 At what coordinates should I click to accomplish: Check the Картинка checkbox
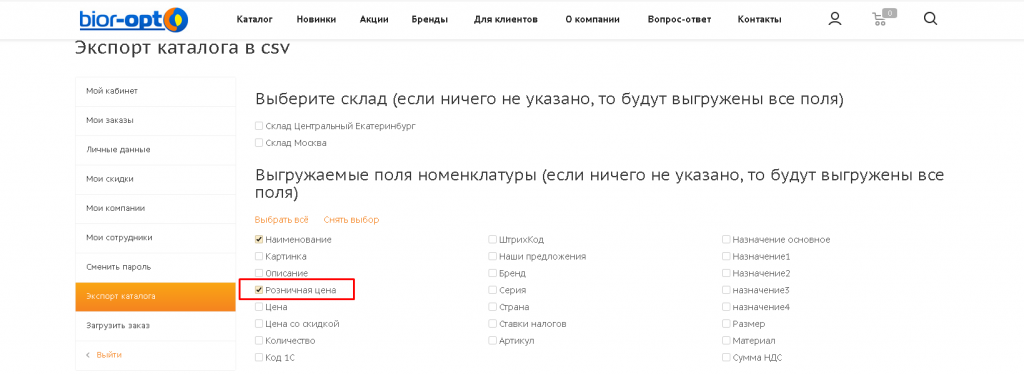point(259,257)
